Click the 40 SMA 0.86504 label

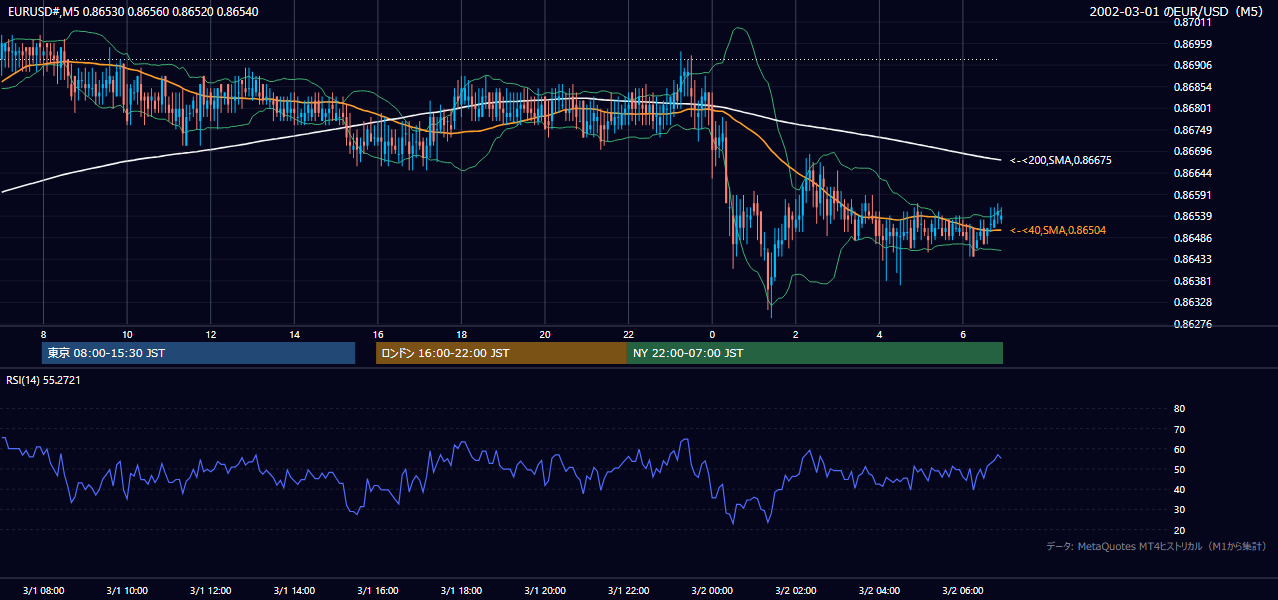click(1058, 230)
